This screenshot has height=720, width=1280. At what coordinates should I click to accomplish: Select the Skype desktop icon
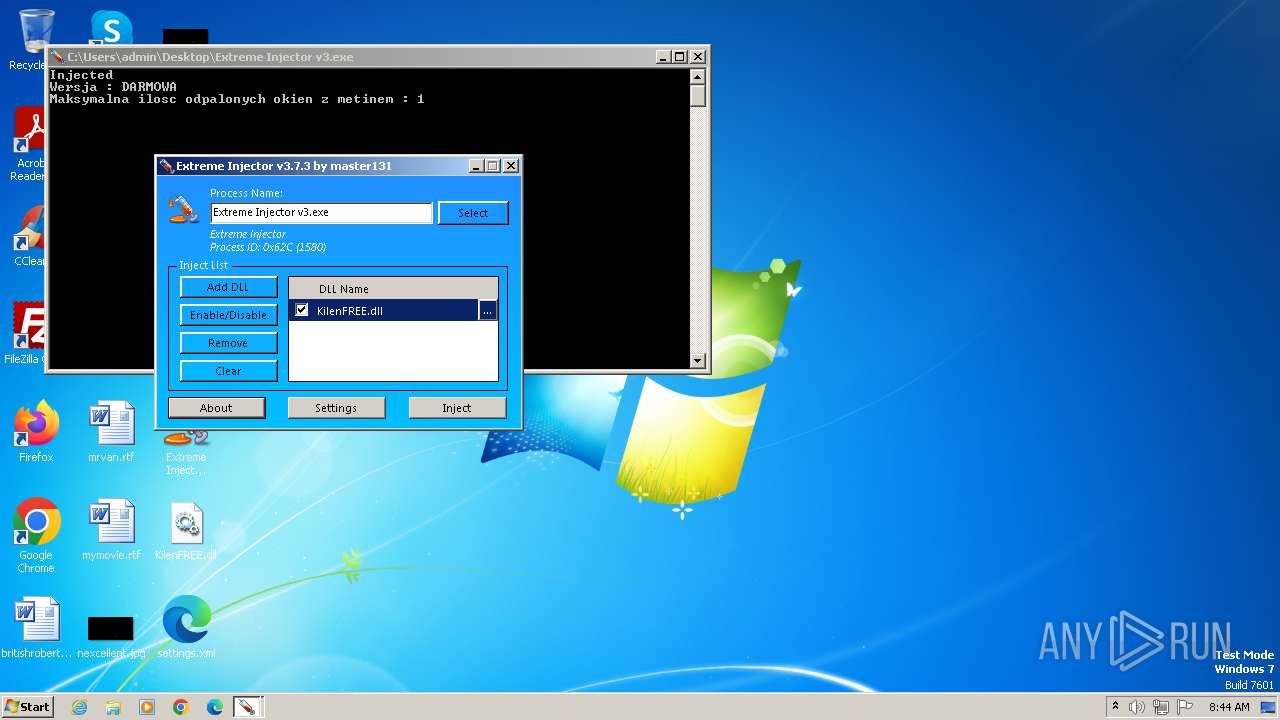pos(111,28)
